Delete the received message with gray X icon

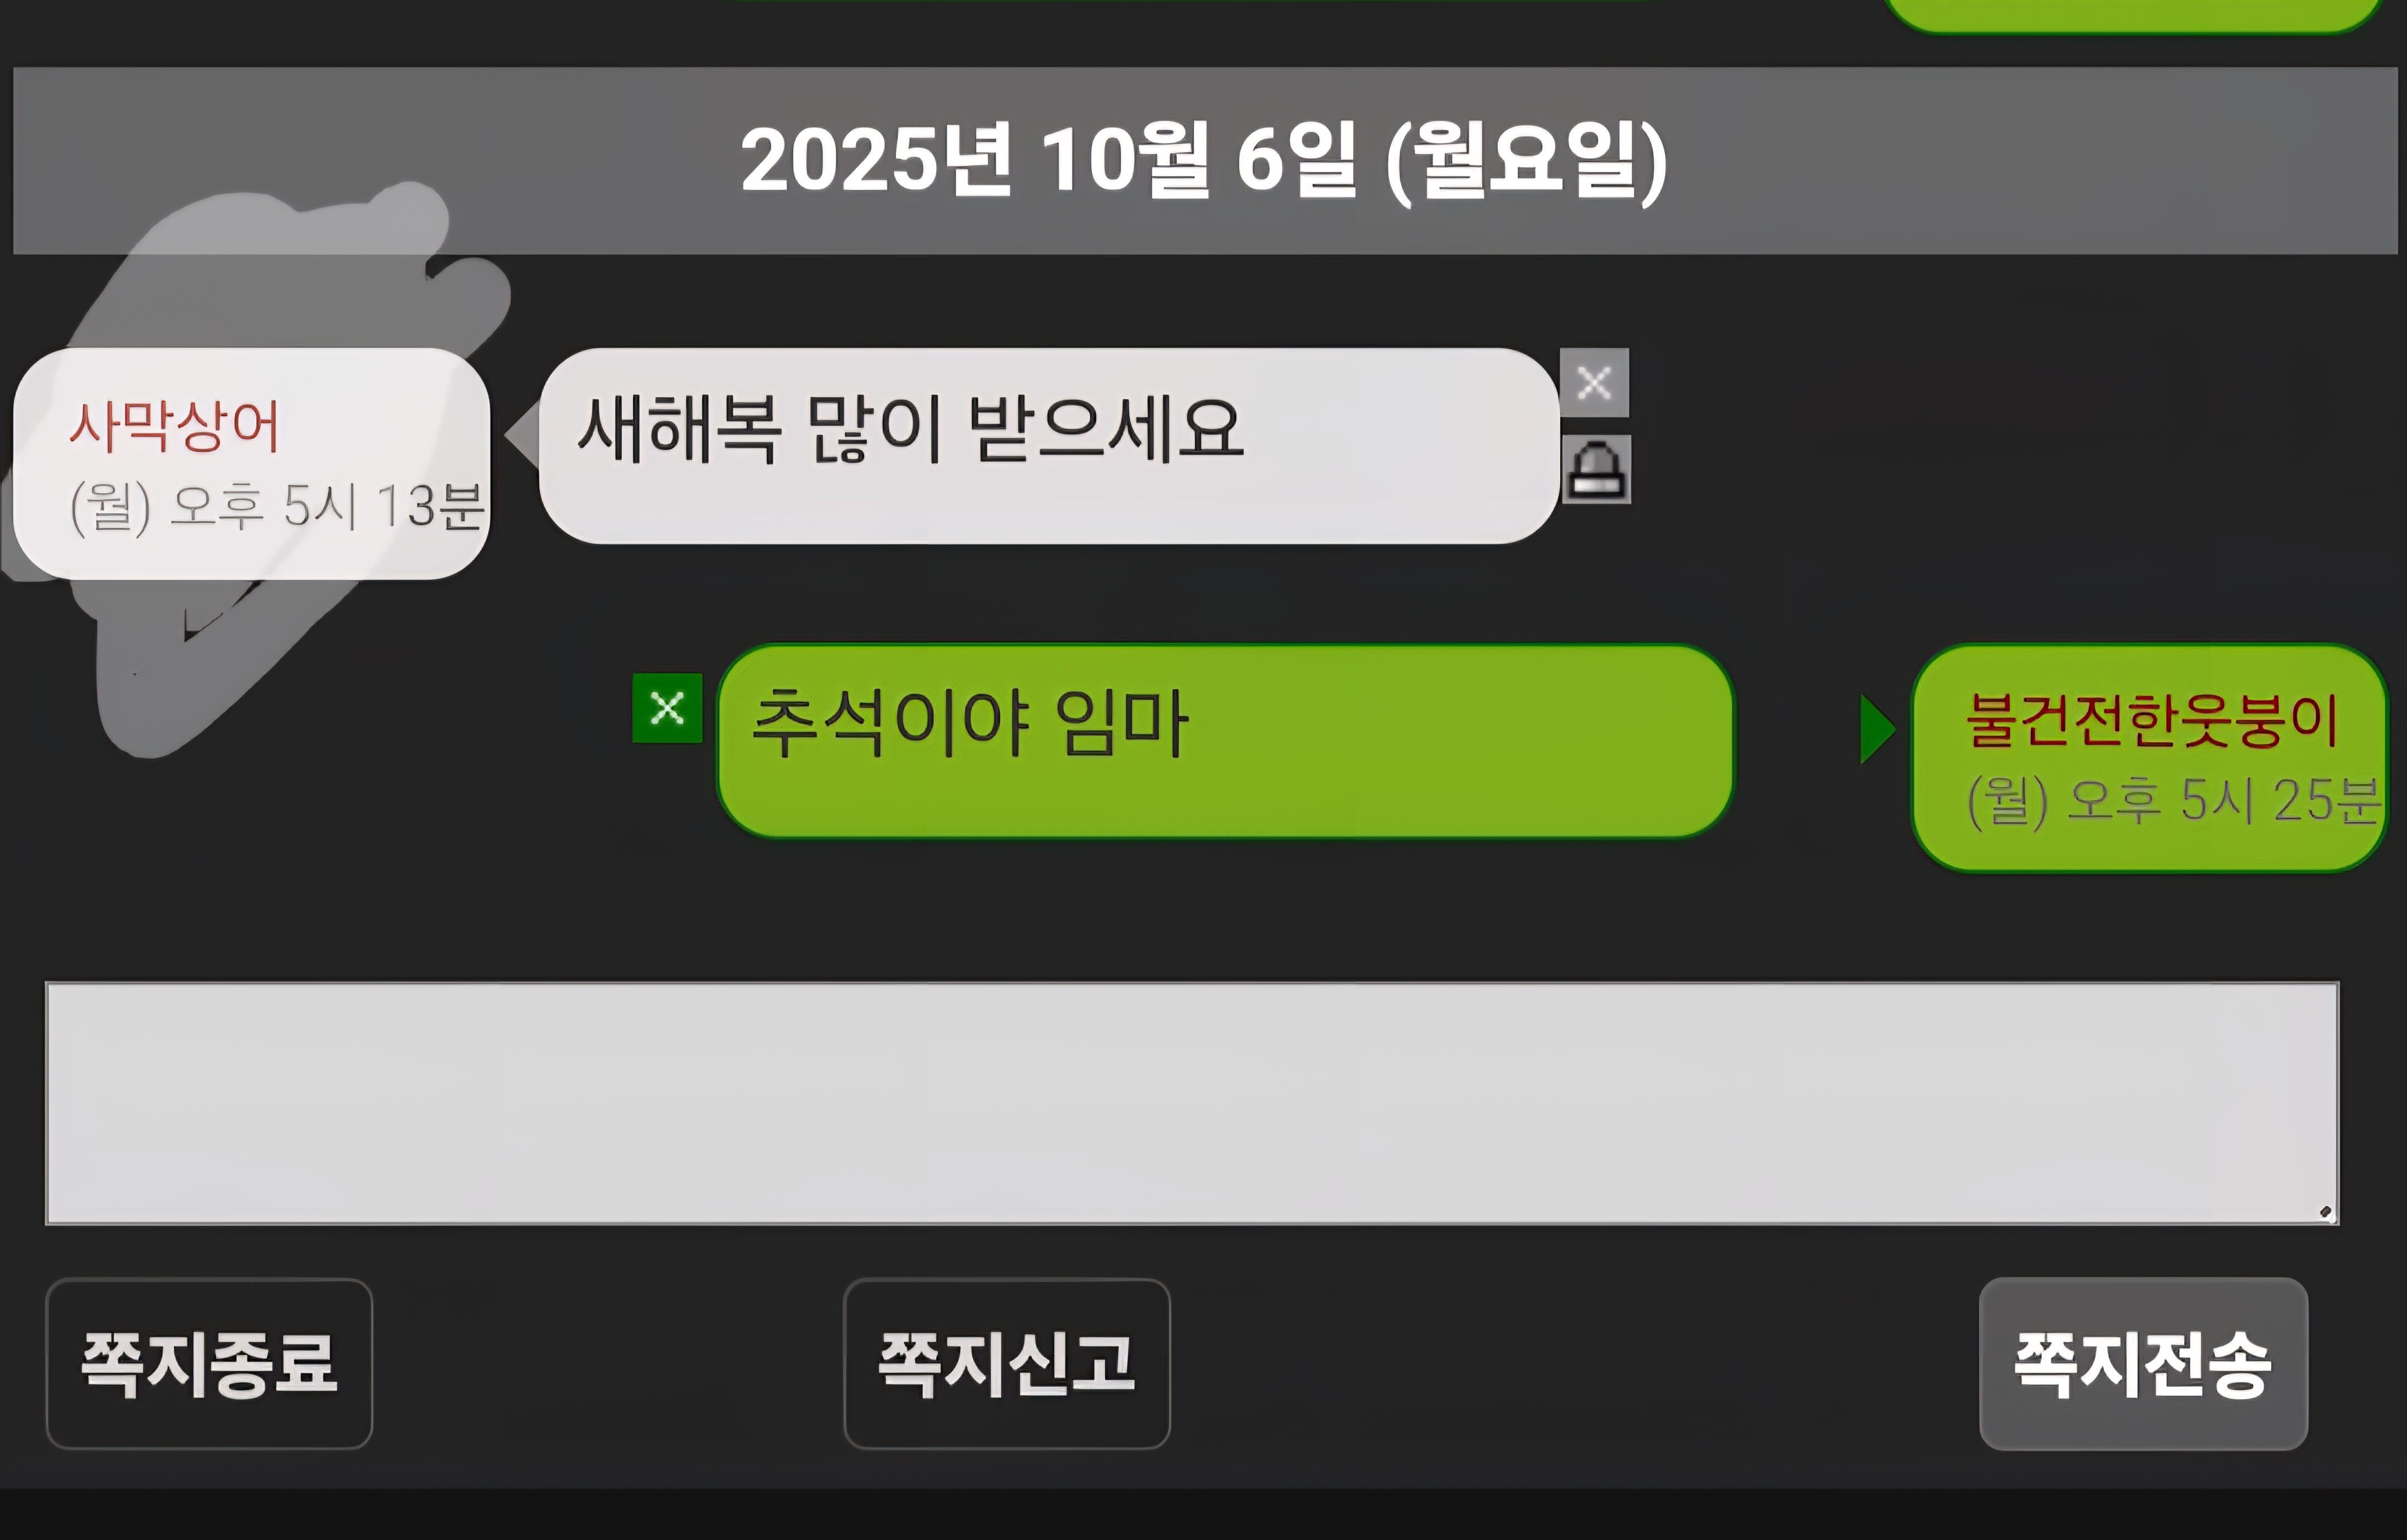1594,382
